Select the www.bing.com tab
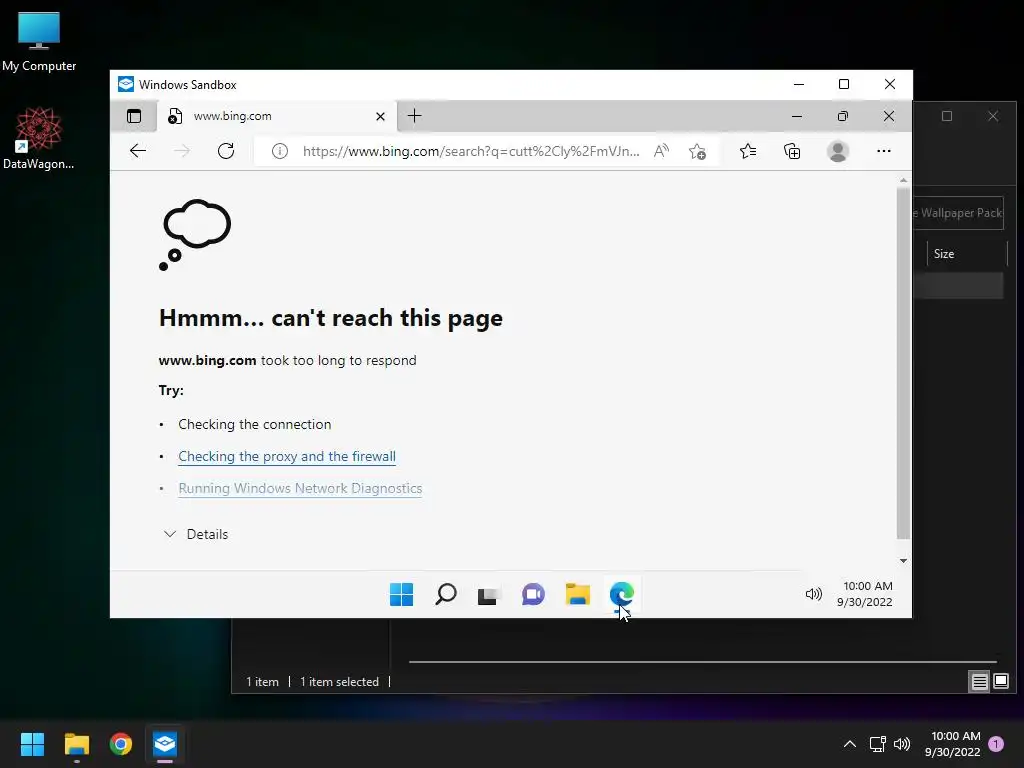 277,116
